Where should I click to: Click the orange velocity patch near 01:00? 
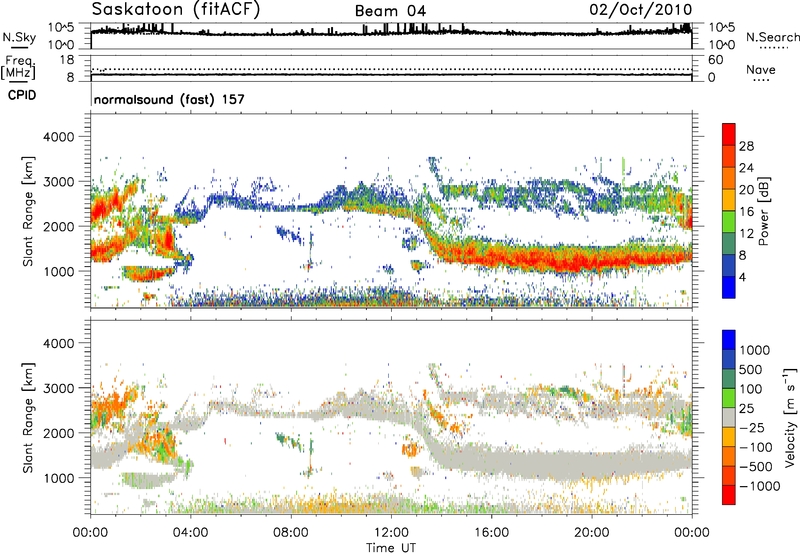pyautogui.click(x=113, y=403)
